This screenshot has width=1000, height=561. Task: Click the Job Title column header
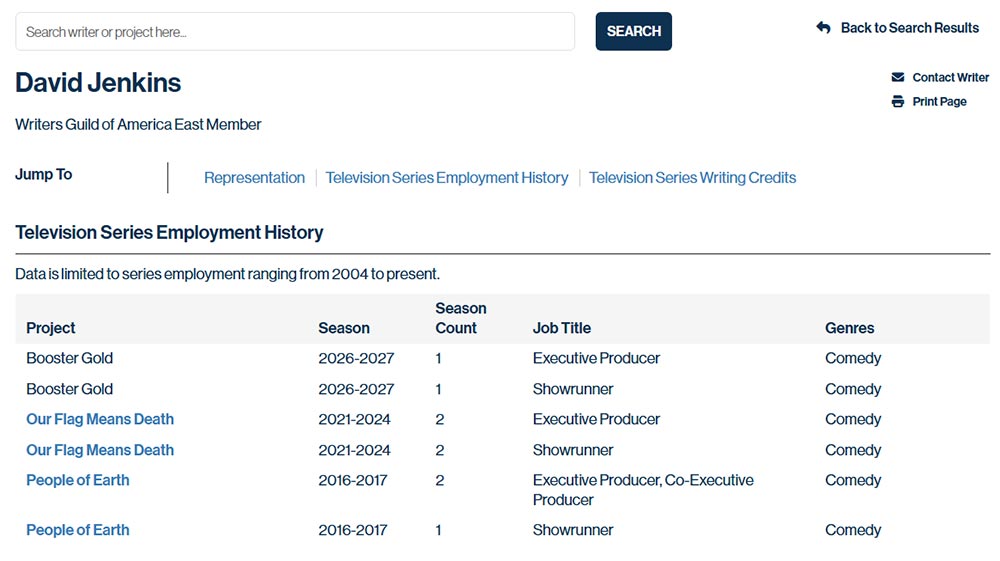point(561,328)
